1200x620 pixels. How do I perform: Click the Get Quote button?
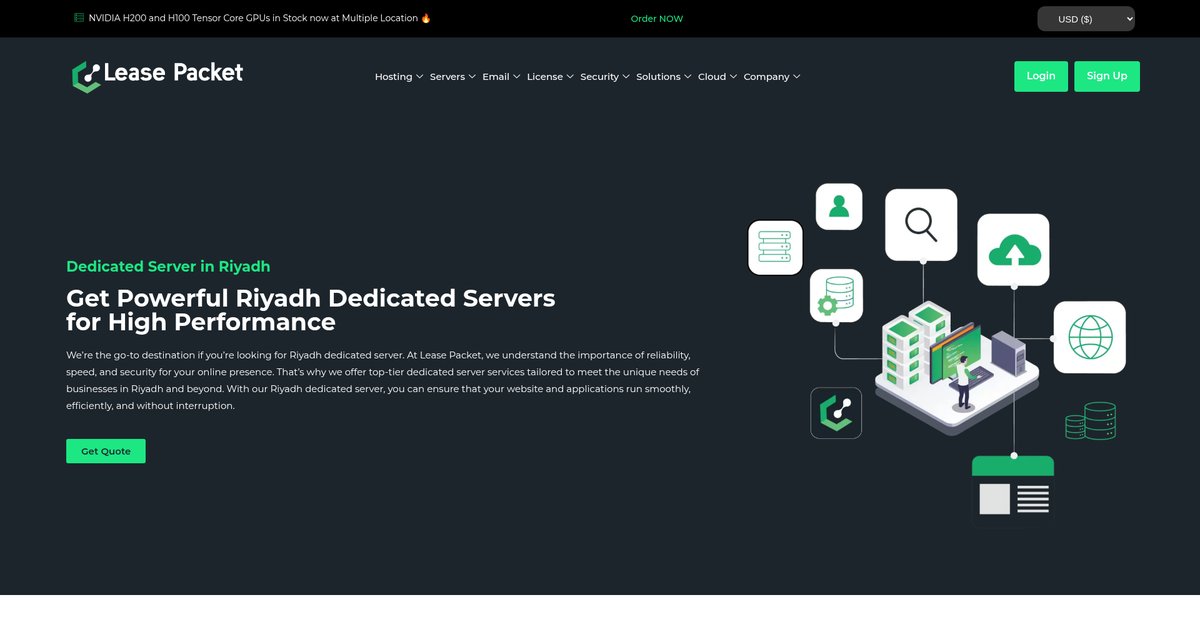click(106, 451)
